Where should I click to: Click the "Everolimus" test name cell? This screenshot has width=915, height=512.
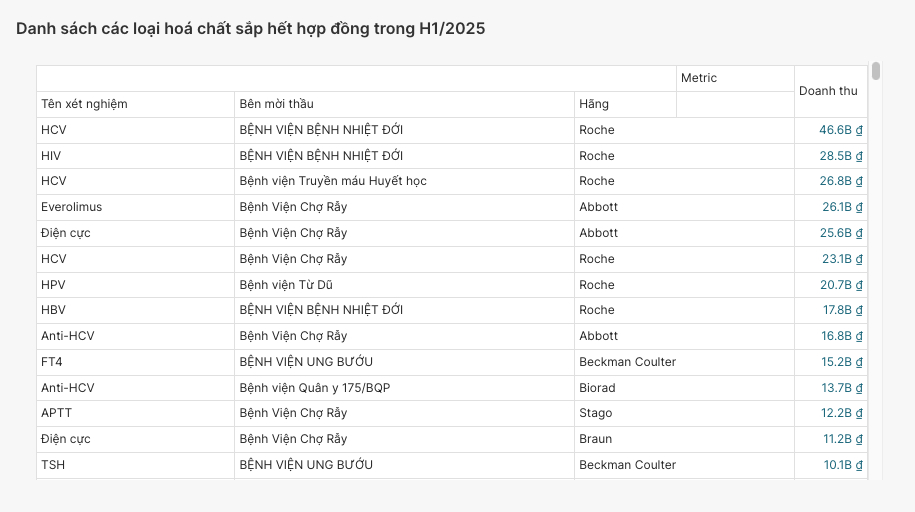coord(71,207)
